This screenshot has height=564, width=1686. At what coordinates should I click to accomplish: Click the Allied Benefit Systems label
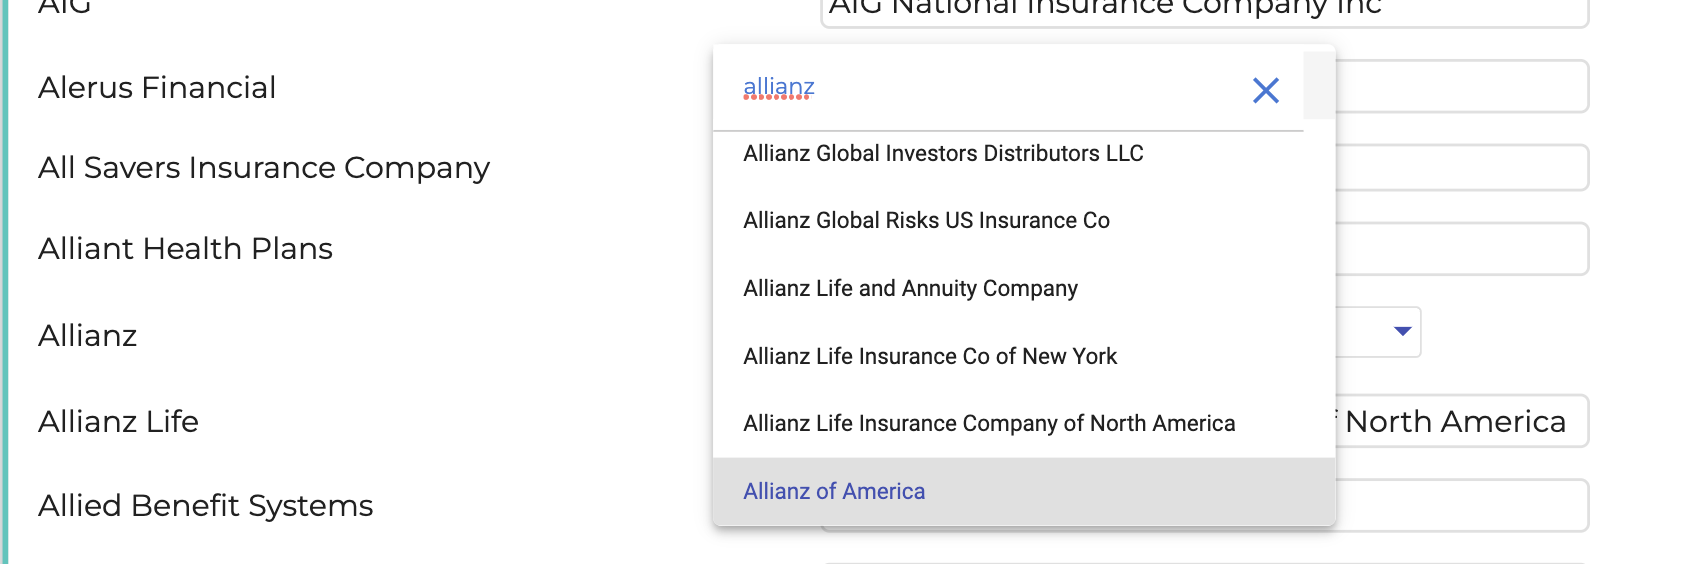pyautogui.click(x=205, y=506)
